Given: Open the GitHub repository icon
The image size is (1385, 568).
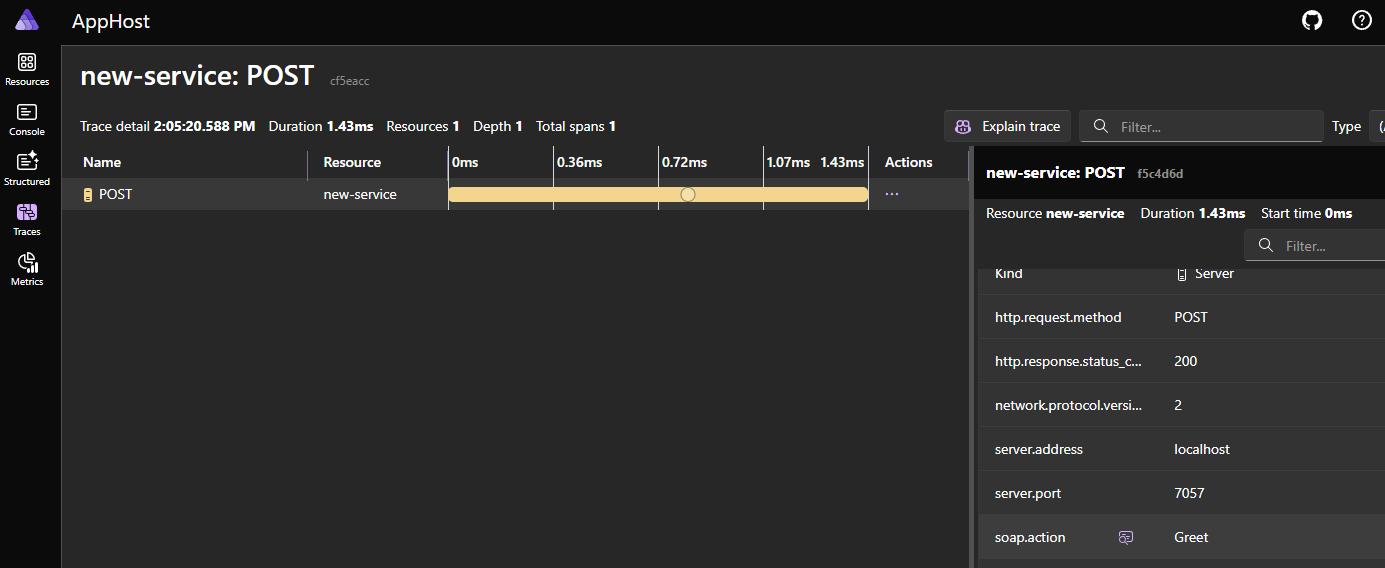Looking at the screenshot, I should tap(1312, 21).
